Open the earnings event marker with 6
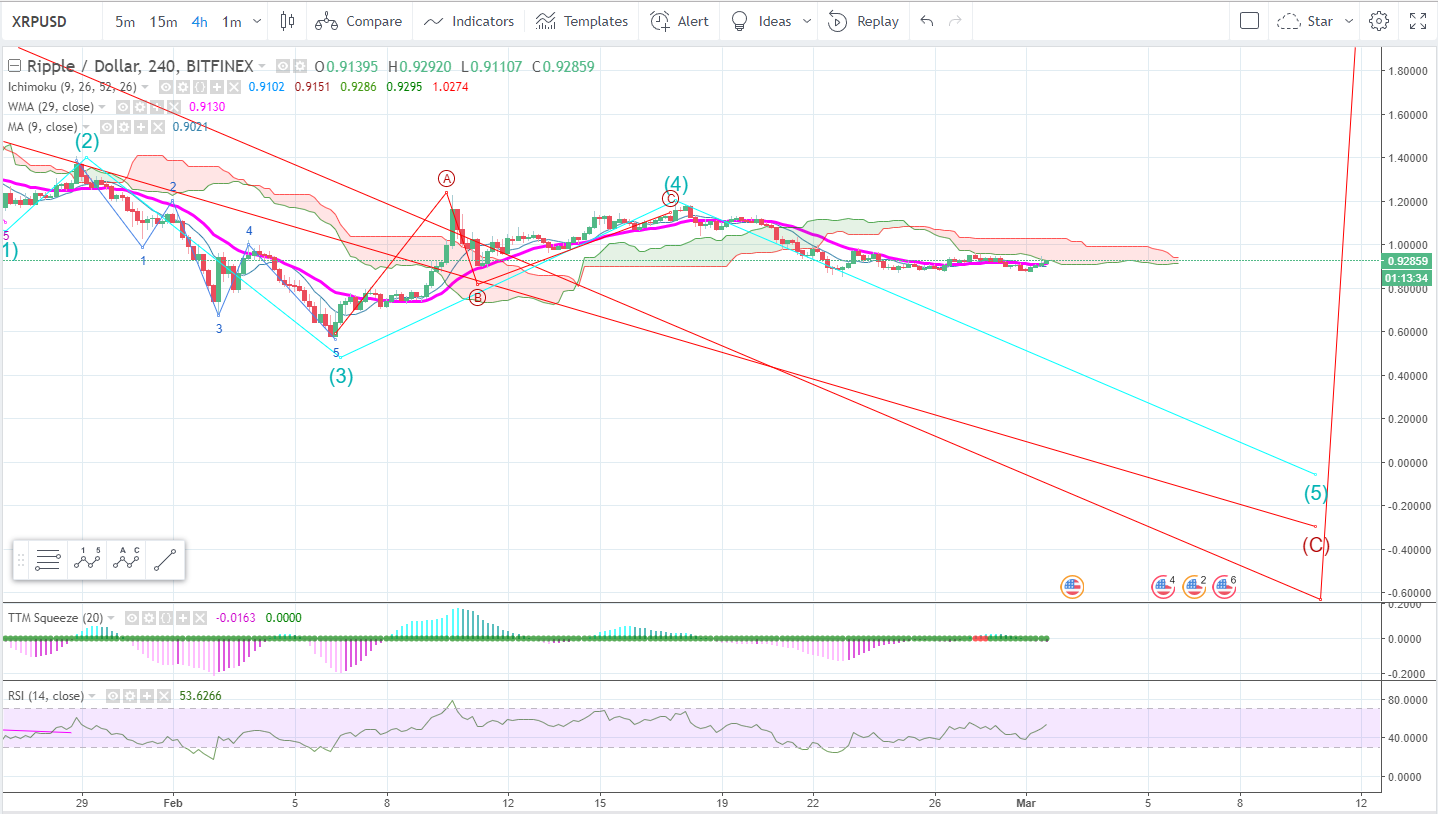The height and width of the screenshot is (814, 1438). pos(1225,587)
